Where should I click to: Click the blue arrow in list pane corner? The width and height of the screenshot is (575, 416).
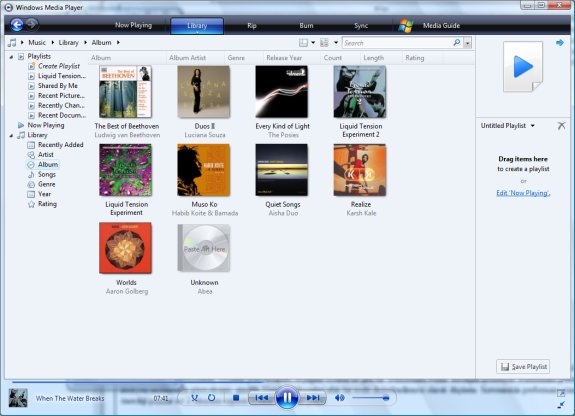[x=560, y=43]
